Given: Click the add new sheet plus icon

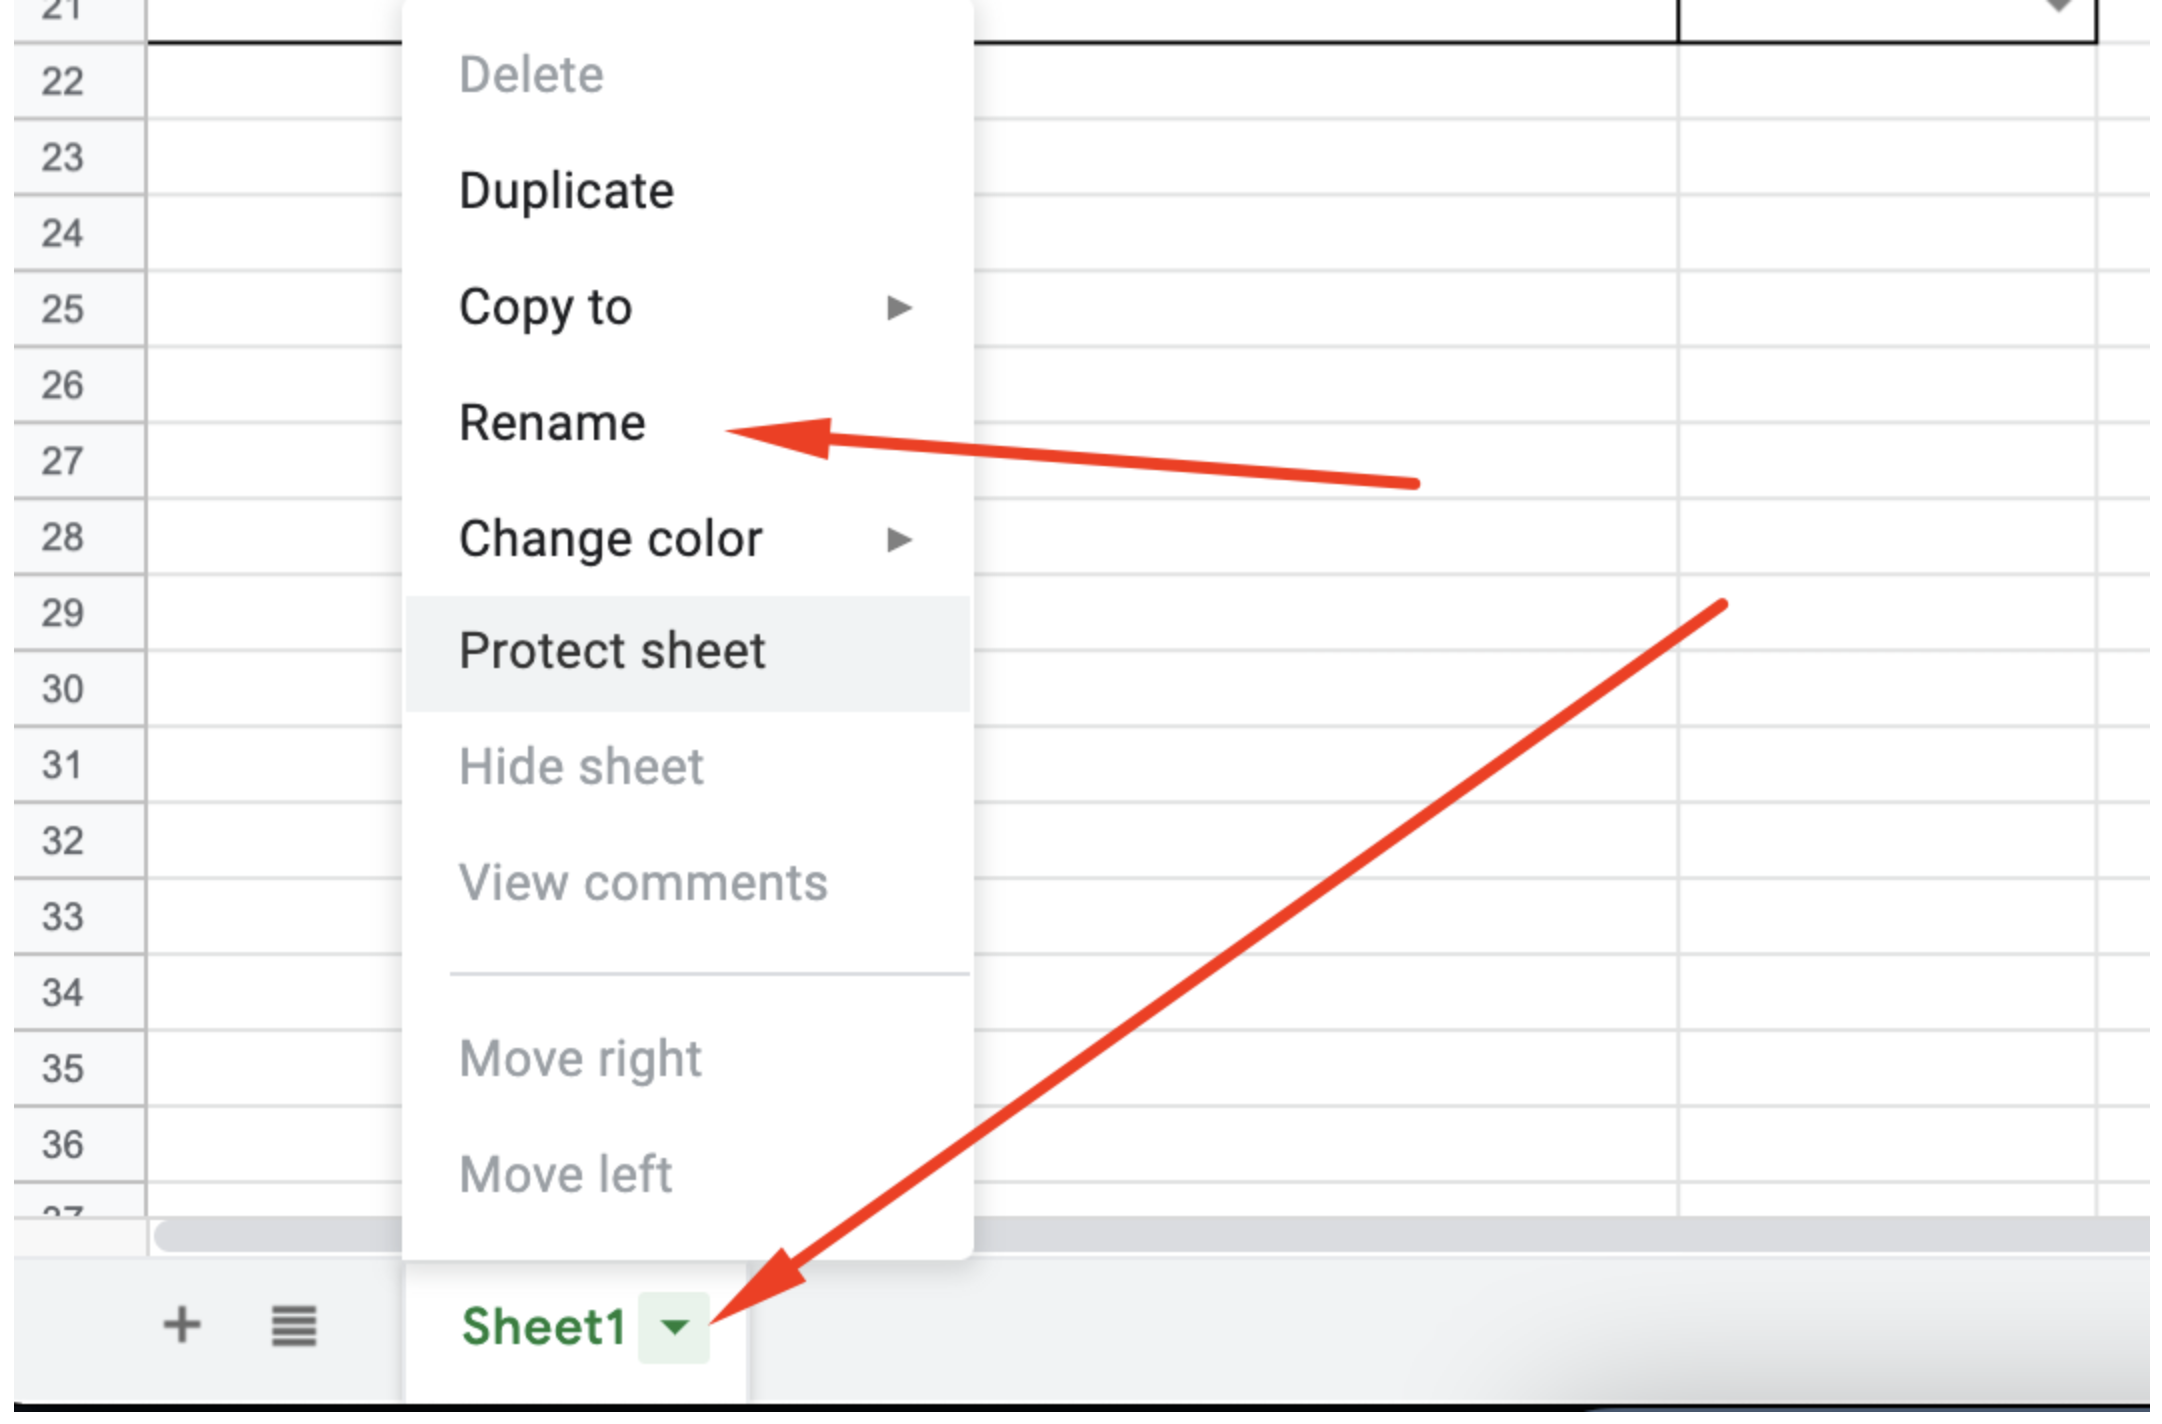Looking at the screenshot, I should point(182,1325).
